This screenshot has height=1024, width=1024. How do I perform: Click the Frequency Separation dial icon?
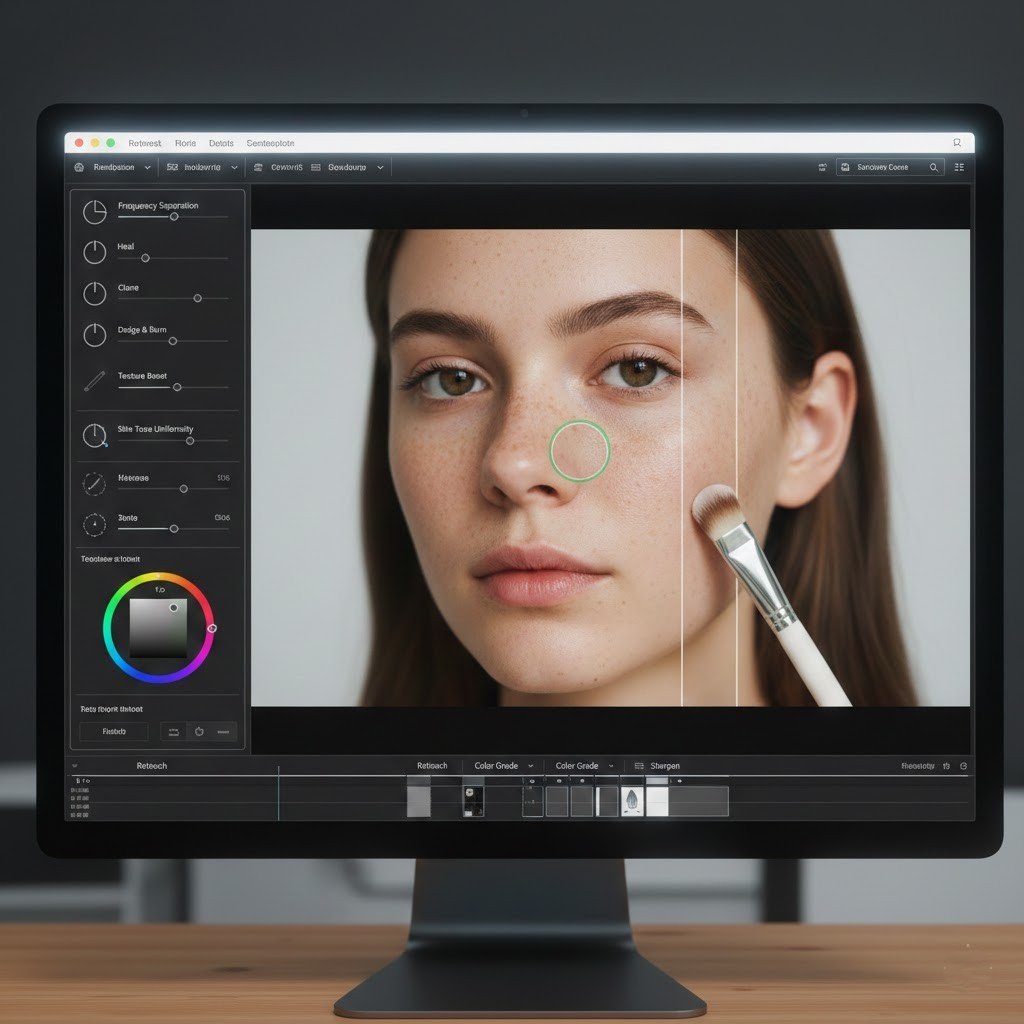[x=94, y=212]
